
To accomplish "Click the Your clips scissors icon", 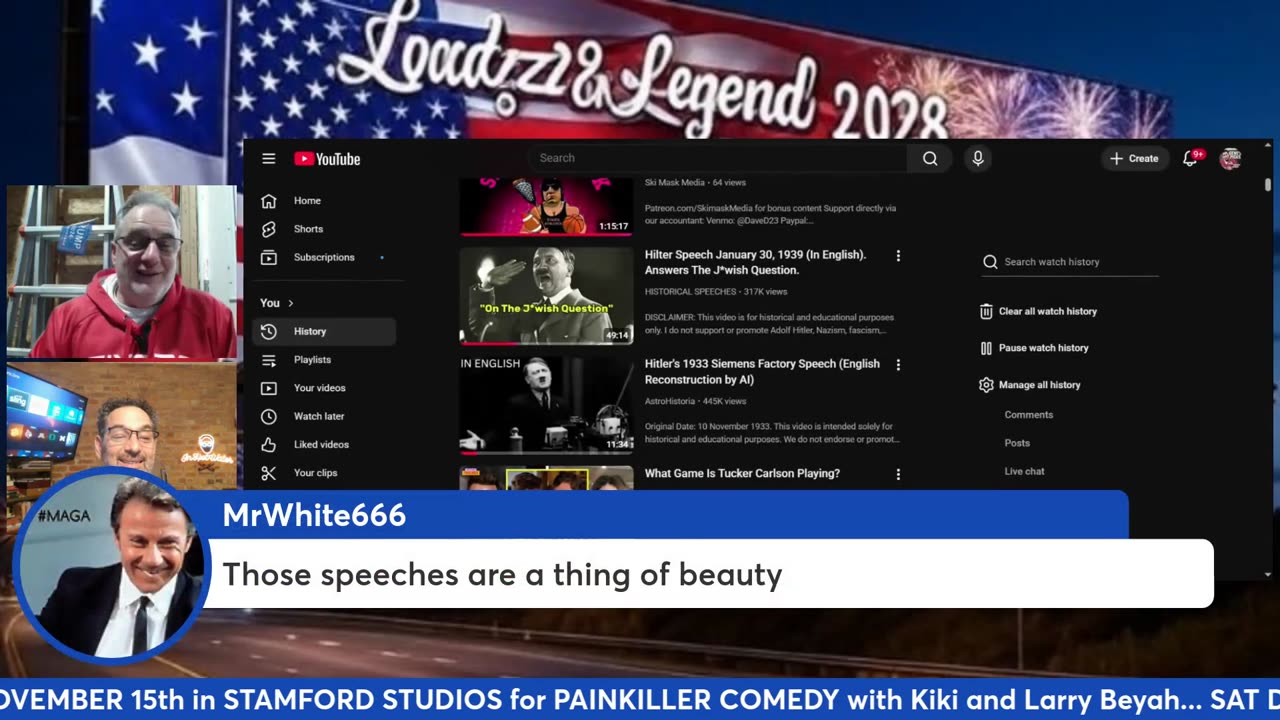I will point(268,473).
